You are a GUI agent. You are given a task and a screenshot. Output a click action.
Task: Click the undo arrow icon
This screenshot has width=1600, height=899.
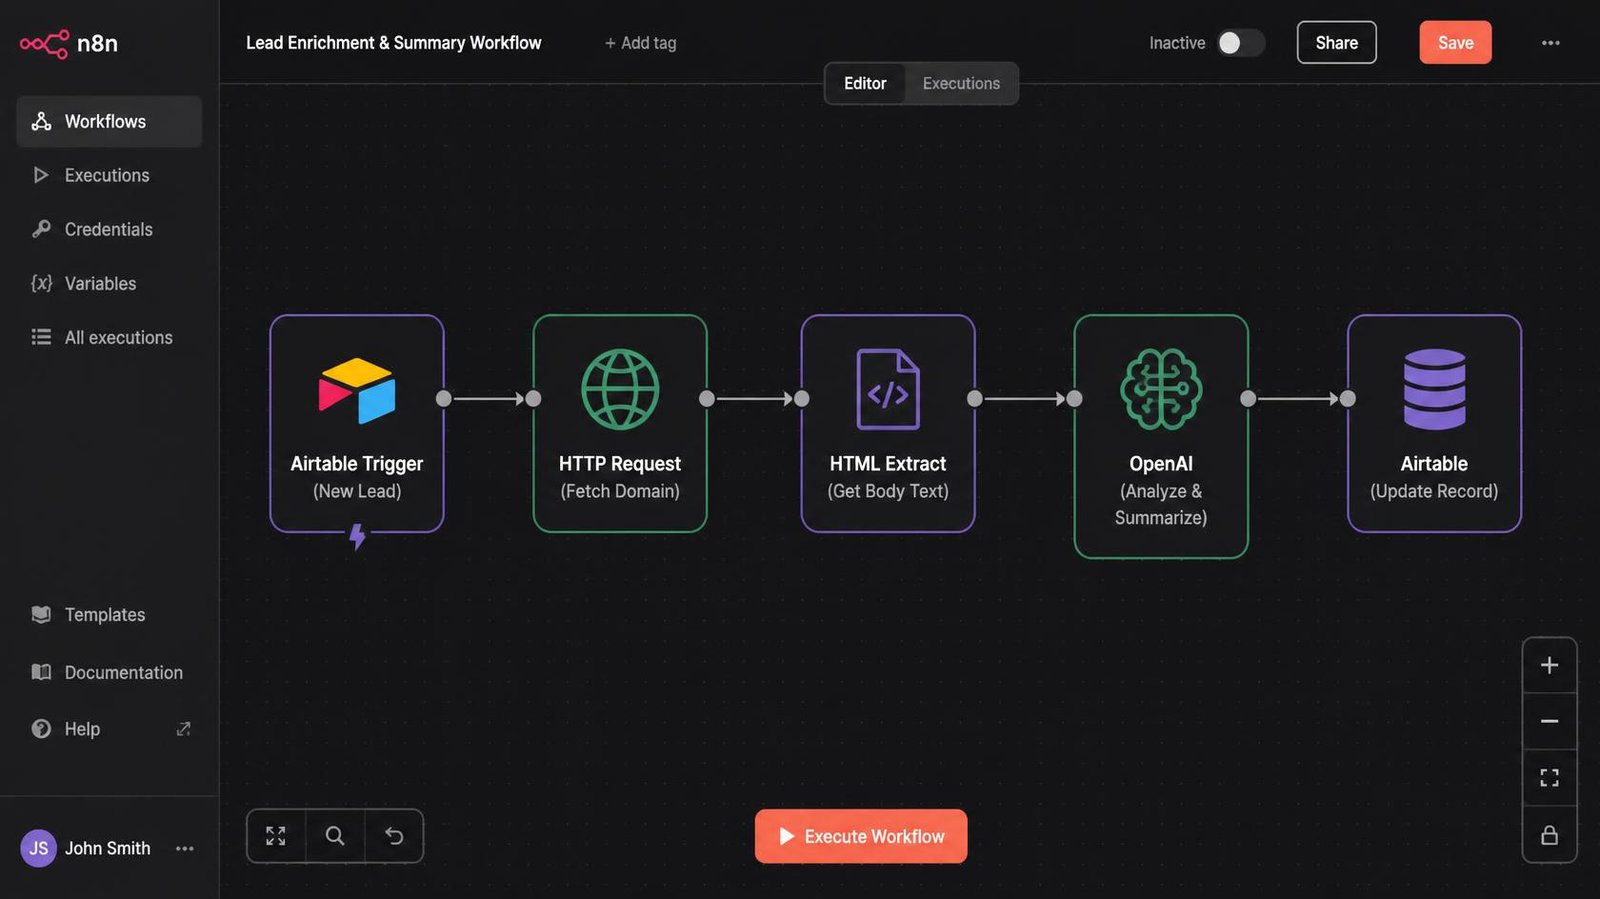[394, 836]
